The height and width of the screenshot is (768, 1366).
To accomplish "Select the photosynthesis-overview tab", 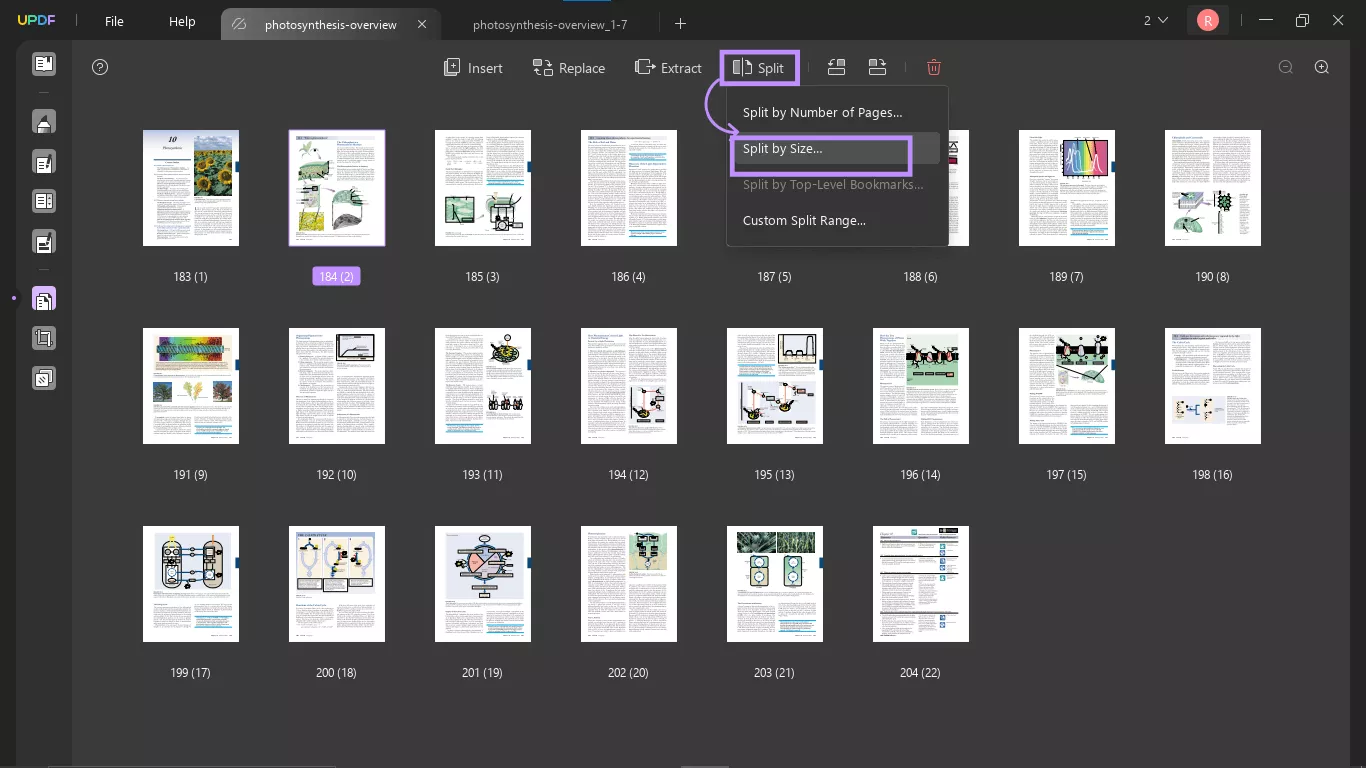I will click(x=330, y=24).
